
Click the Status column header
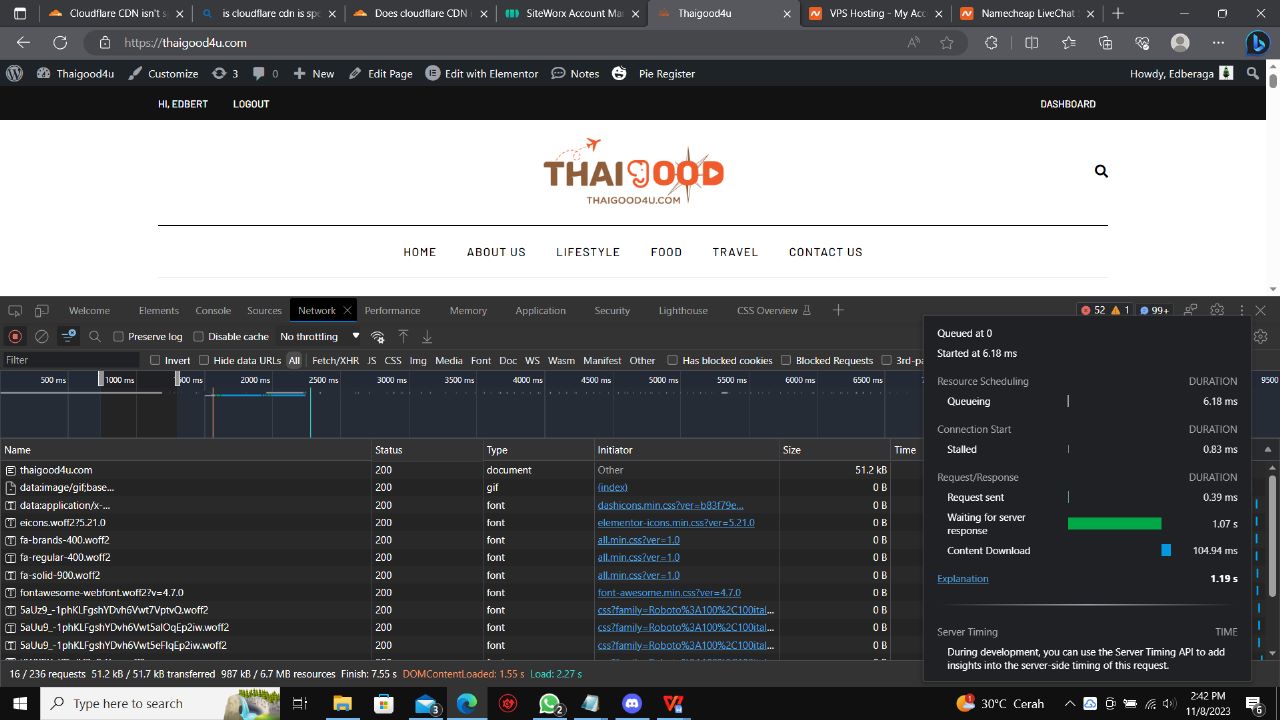(x=428, y=450)
